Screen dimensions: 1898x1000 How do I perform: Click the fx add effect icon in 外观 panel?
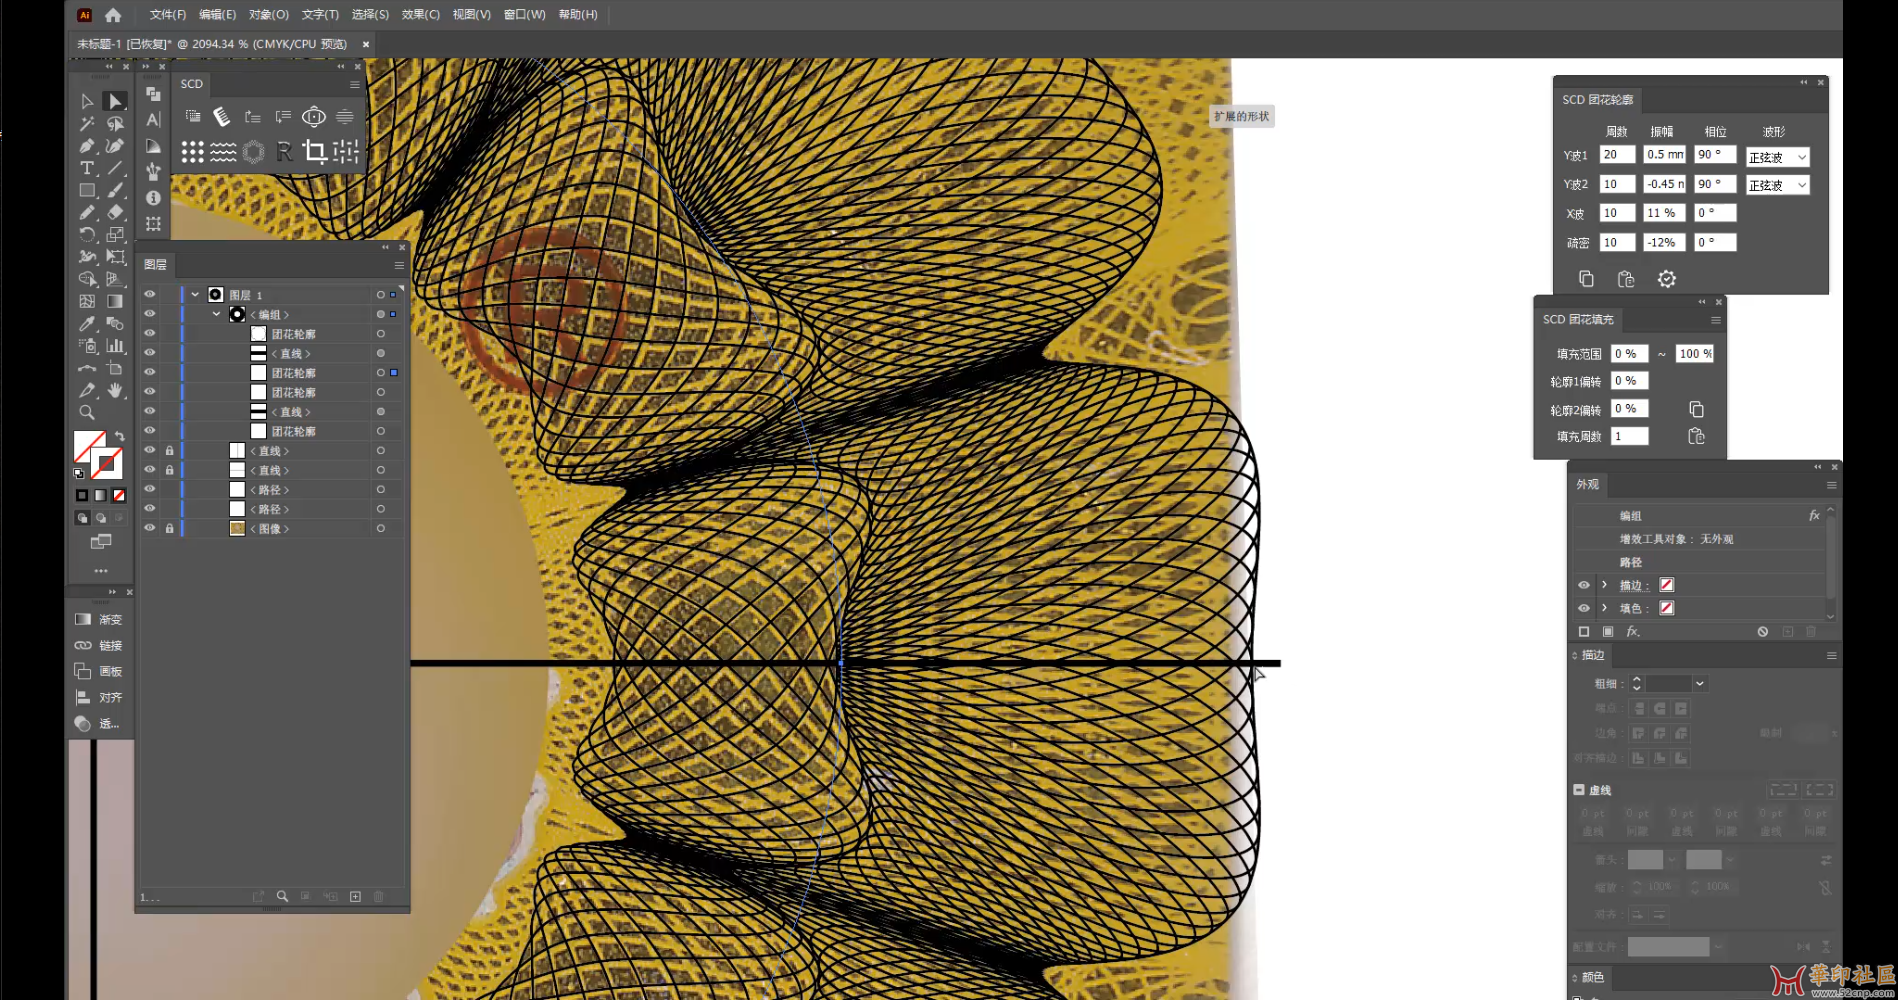(x=1632, y=632)
